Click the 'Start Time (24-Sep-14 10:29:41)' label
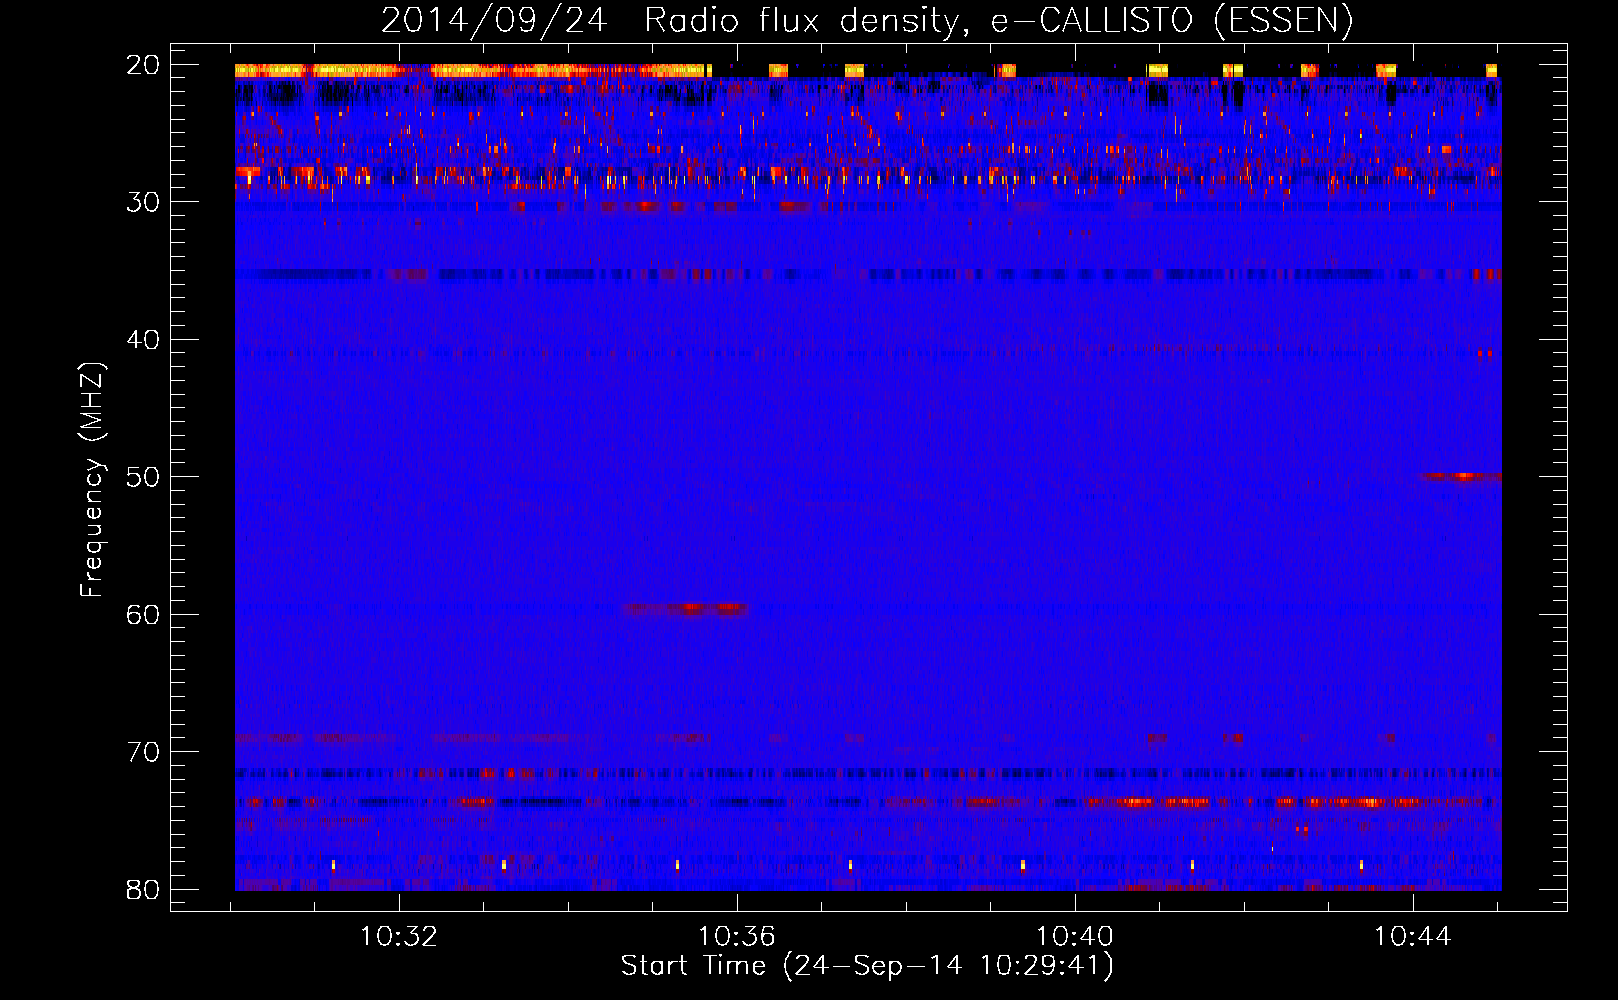Image resolution: width=1618 pixels, height=1000 pixels. (x=867, y=966)
